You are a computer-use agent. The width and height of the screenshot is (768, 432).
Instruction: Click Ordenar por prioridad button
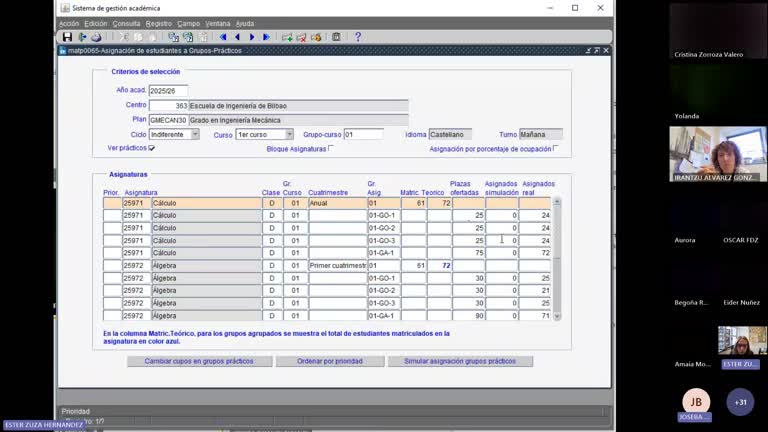tap(331, 361)
